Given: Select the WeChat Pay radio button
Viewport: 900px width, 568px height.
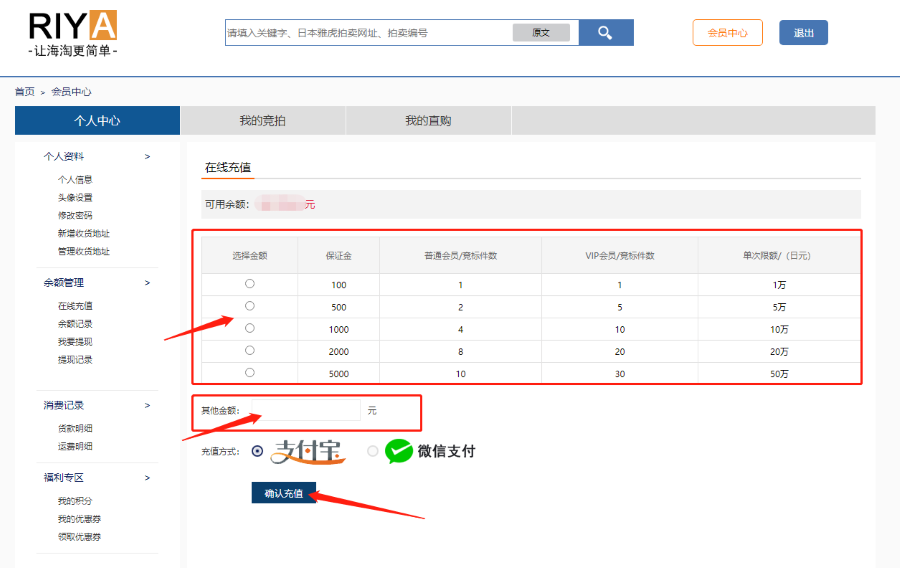Looking at the screenshot, I should coord(373,451).
